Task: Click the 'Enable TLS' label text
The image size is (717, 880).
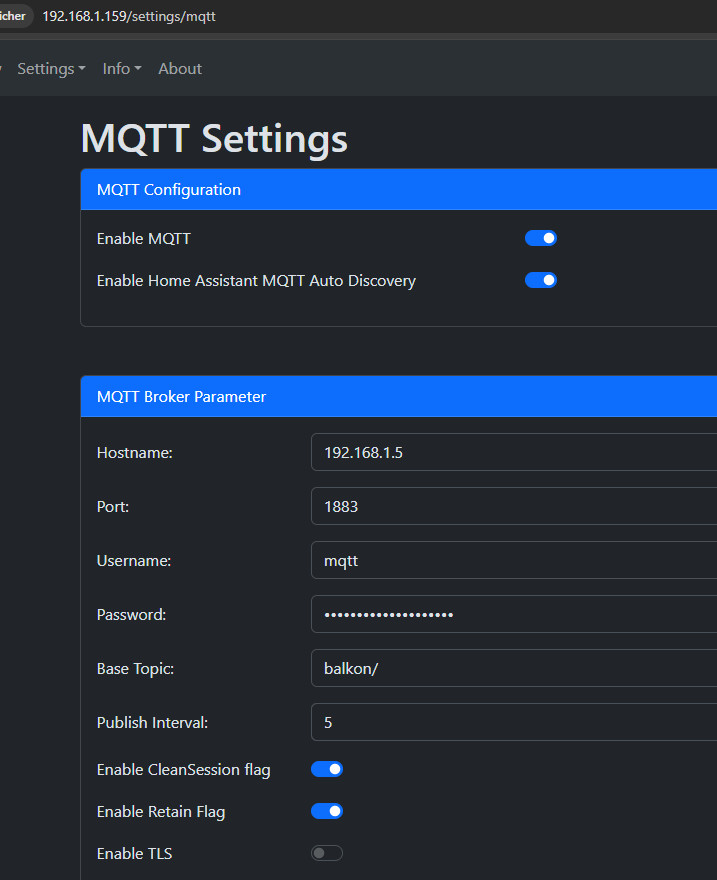Action: (134, 853)
